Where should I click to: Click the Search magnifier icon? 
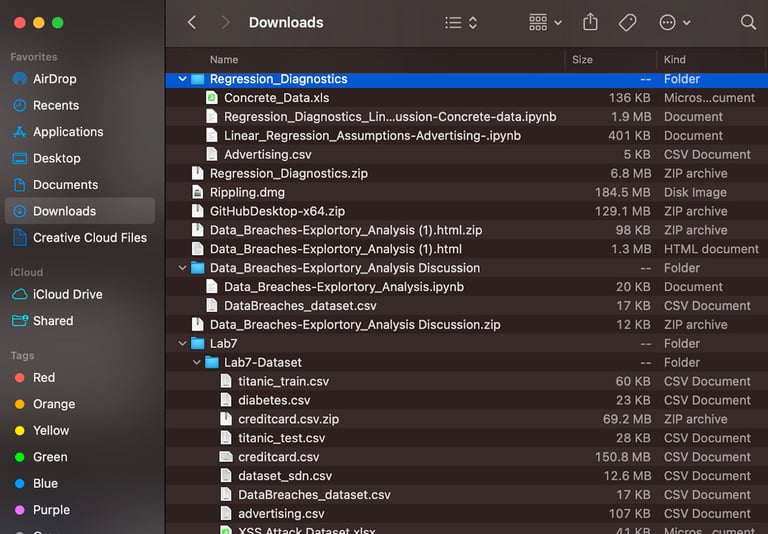click(x=748, y=22)
